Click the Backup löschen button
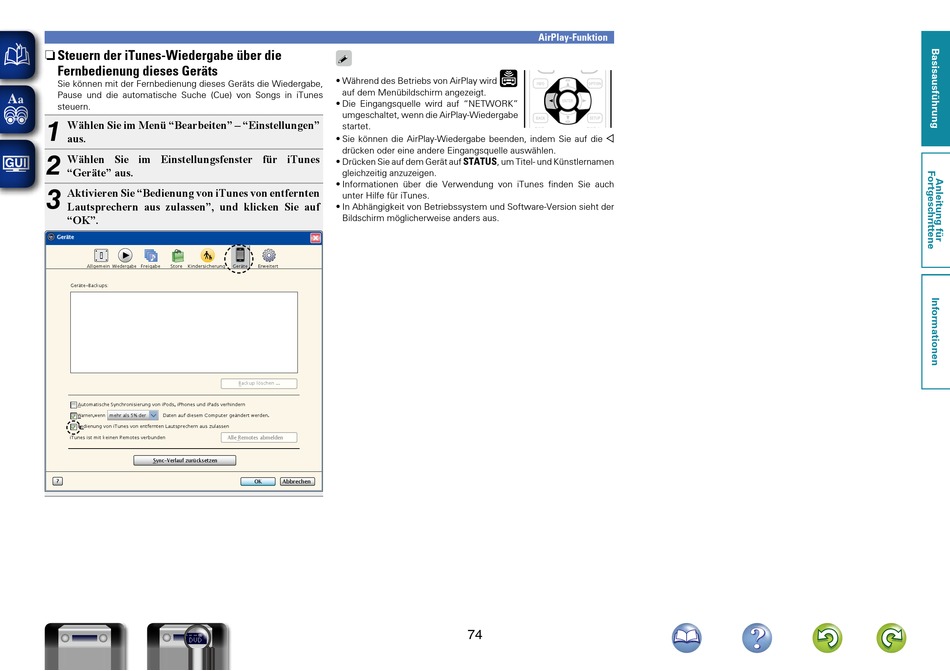This screenshot has width=950, height=671. tap(259, 383)
